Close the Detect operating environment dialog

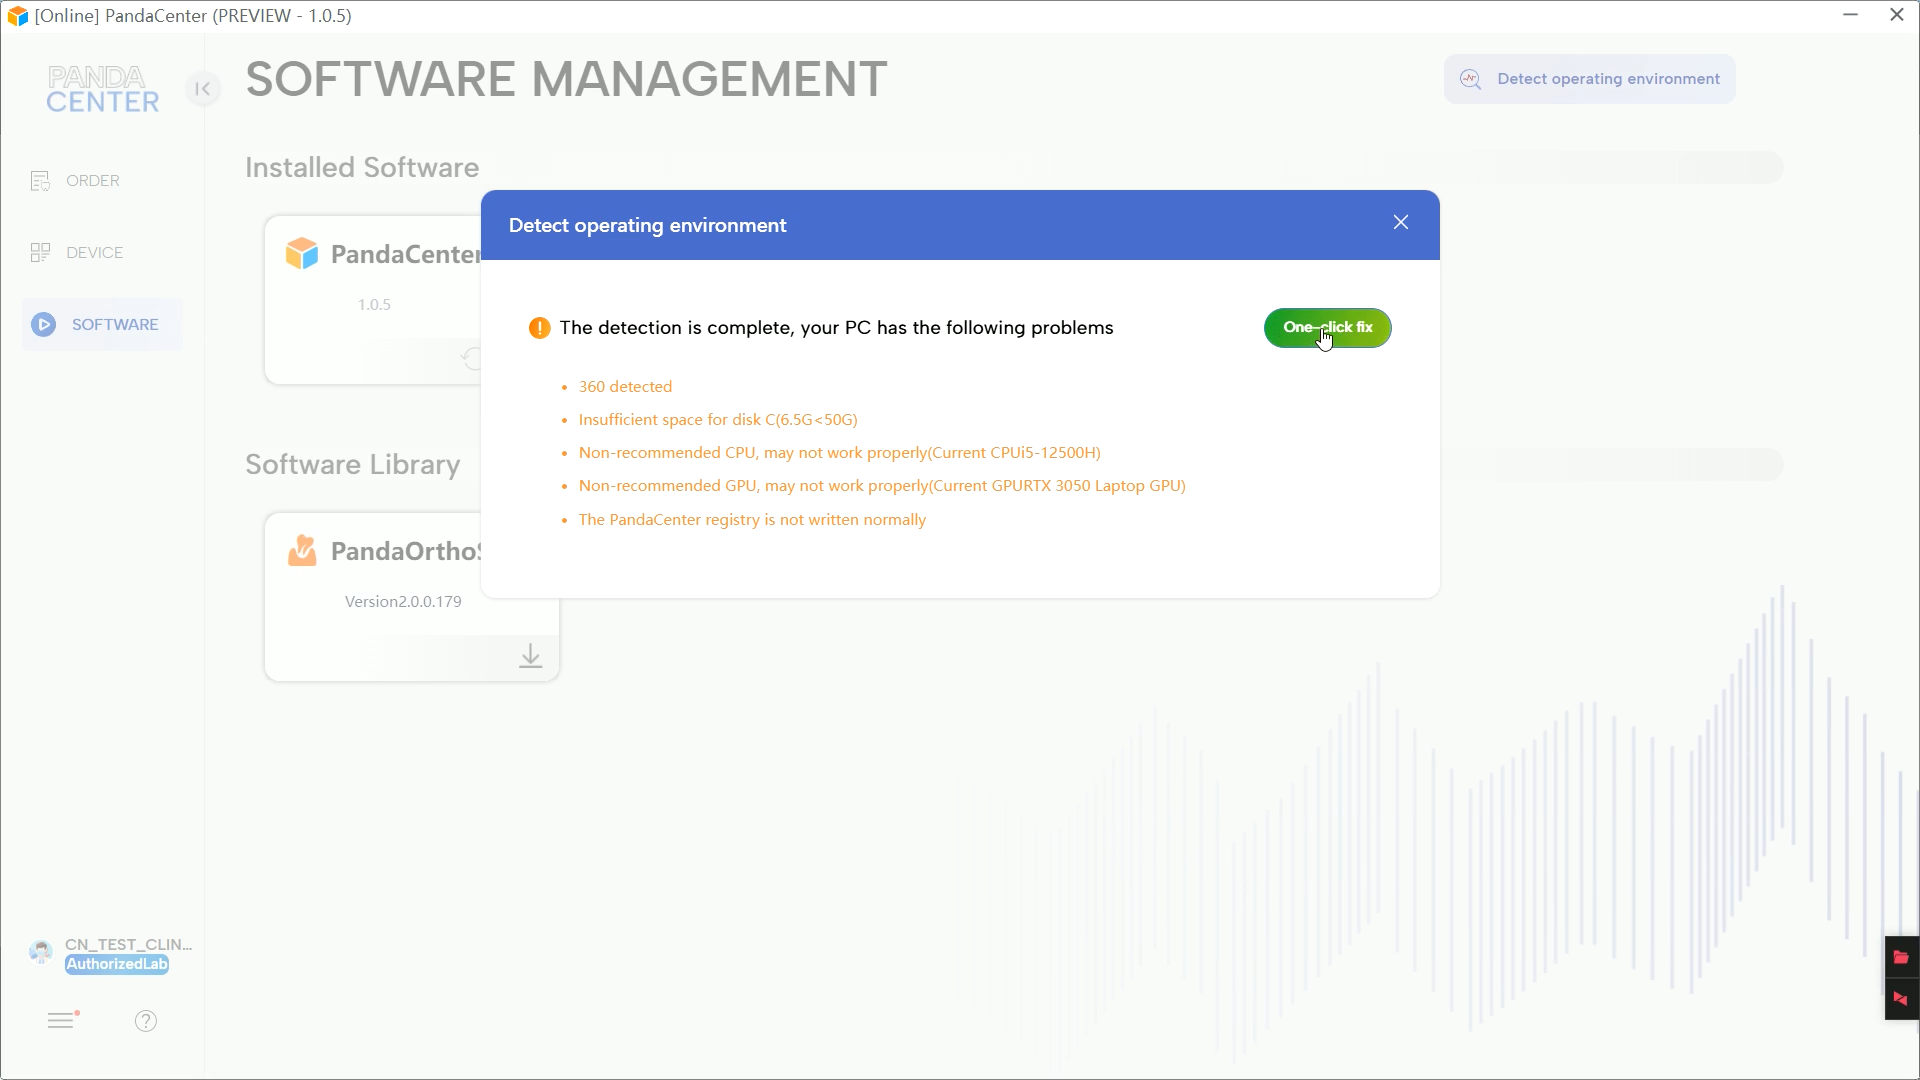(1400, 223)
